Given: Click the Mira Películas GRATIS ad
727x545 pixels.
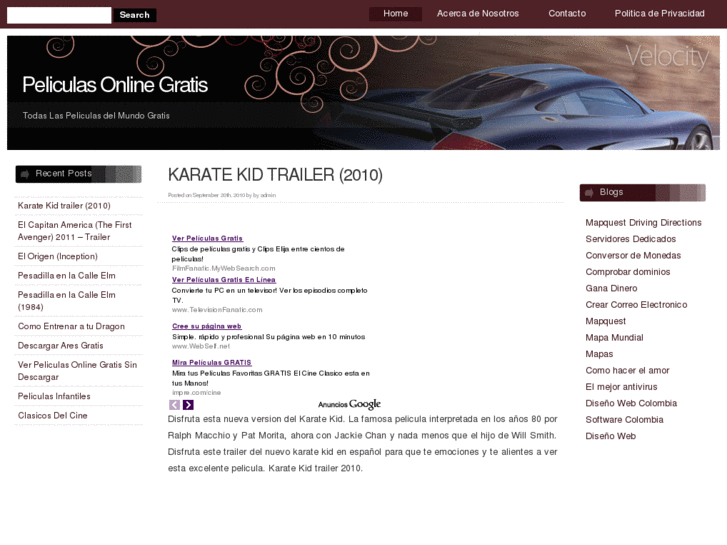Looking at the screenshot, I should [x=211, y=362].
